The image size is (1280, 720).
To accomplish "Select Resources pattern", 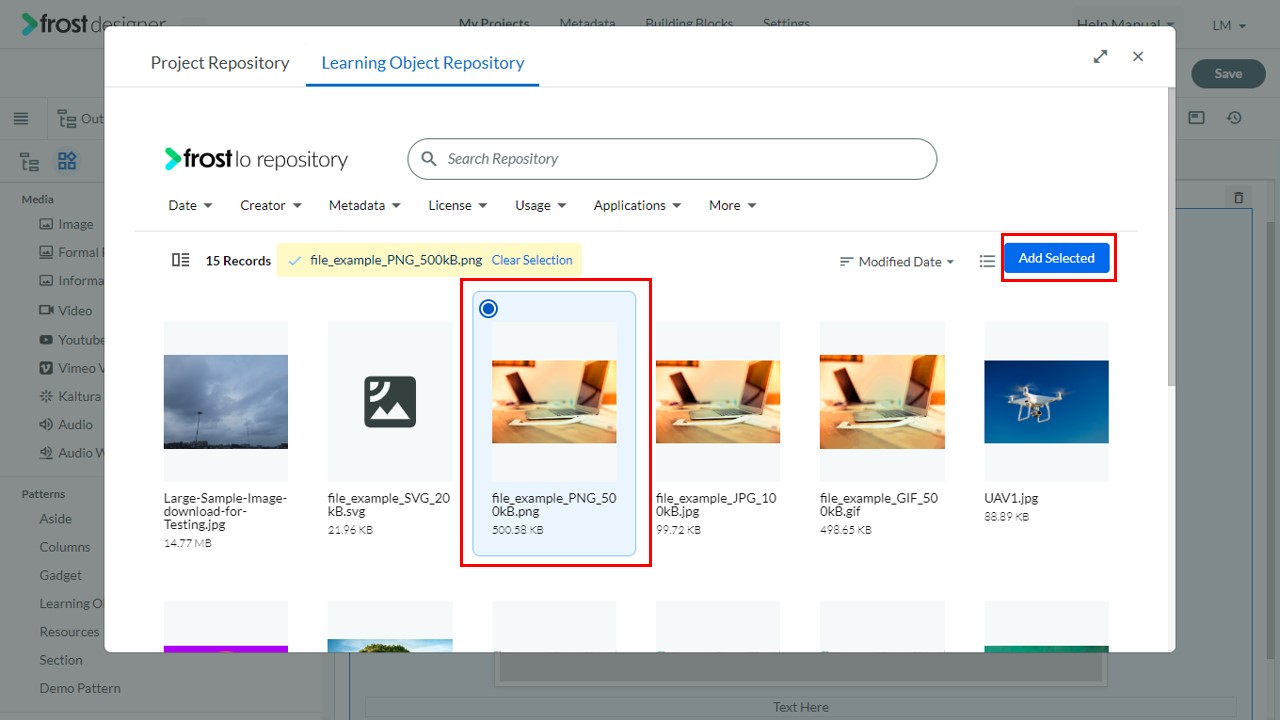I will coord(69,631).
